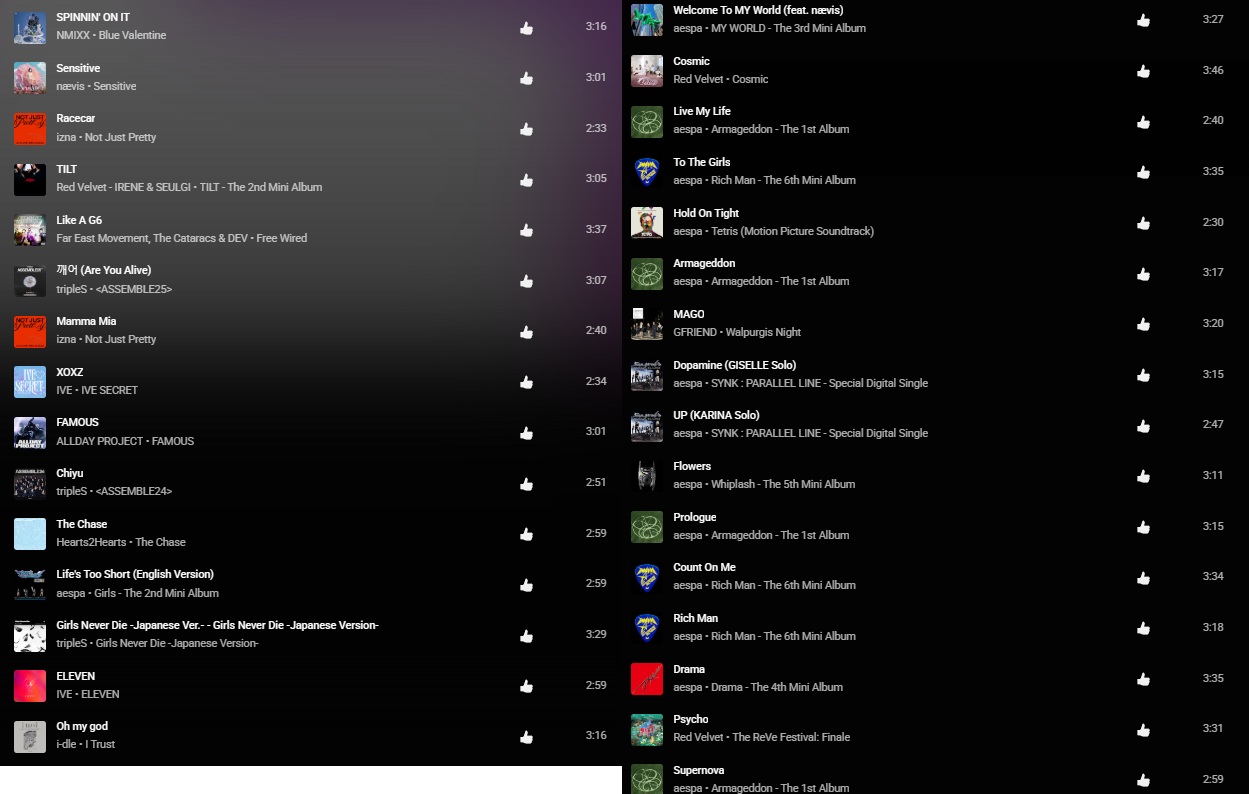
Task: Select the song title TILT
Action: point(67,169)
